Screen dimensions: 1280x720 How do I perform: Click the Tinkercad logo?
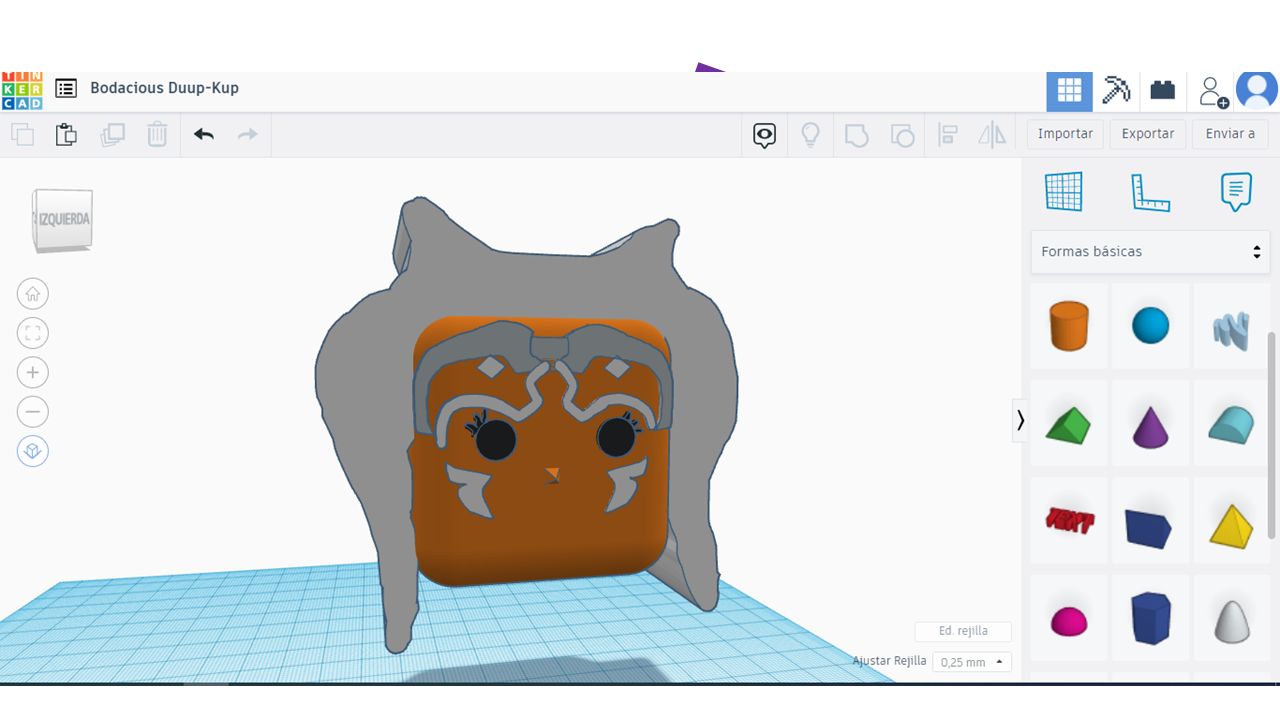tap(22, 90)
